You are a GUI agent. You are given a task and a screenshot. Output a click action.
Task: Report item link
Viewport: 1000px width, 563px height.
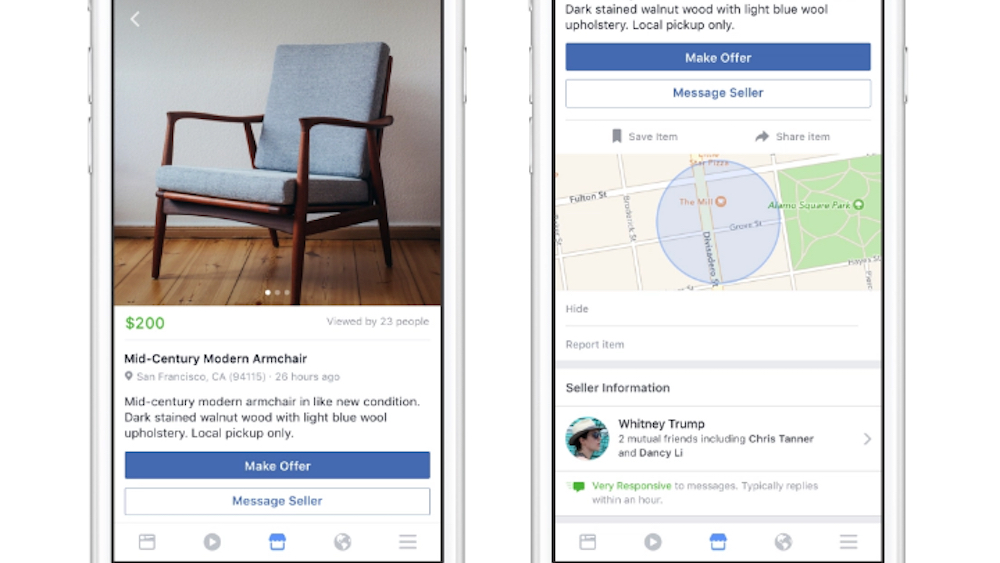coord(595,344)
